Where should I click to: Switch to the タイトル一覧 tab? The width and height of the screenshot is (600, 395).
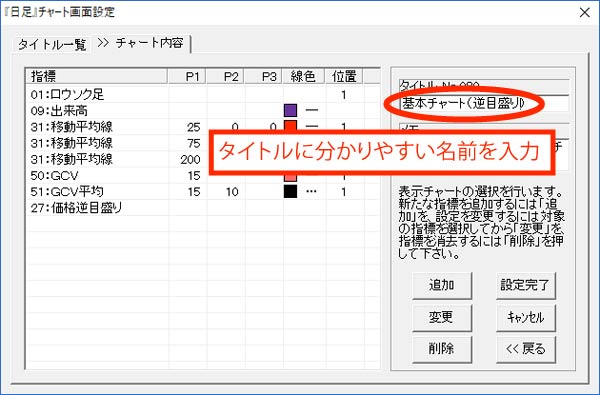[52, 45]
